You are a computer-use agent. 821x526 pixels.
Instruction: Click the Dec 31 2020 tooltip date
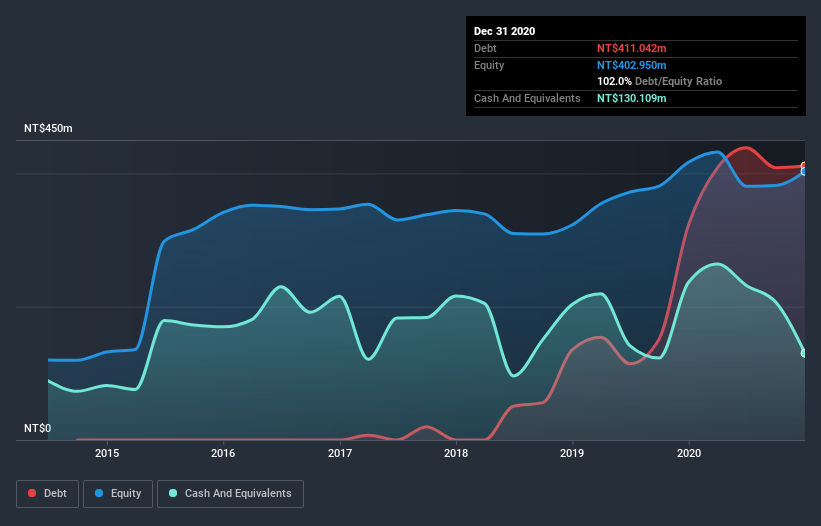tap(504, 31)
